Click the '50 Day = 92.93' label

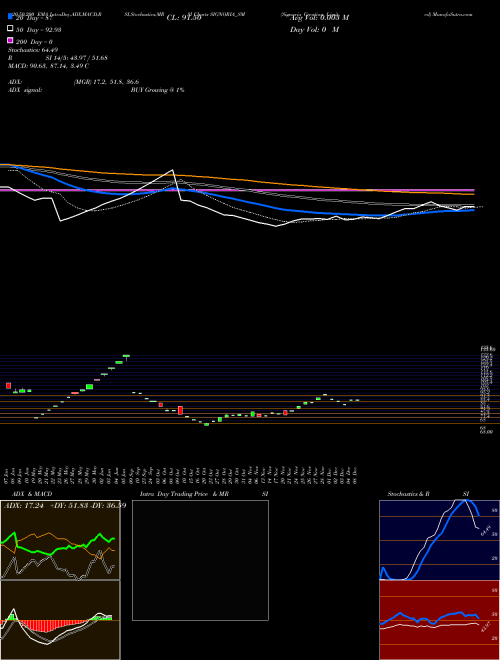click(x=37, y=29)
